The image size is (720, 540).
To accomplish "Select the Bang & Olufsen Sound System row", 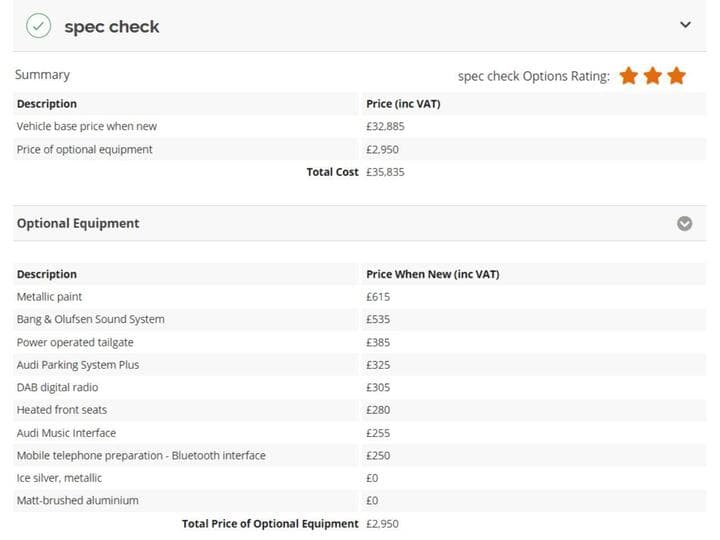I will (x=360, y=319).
